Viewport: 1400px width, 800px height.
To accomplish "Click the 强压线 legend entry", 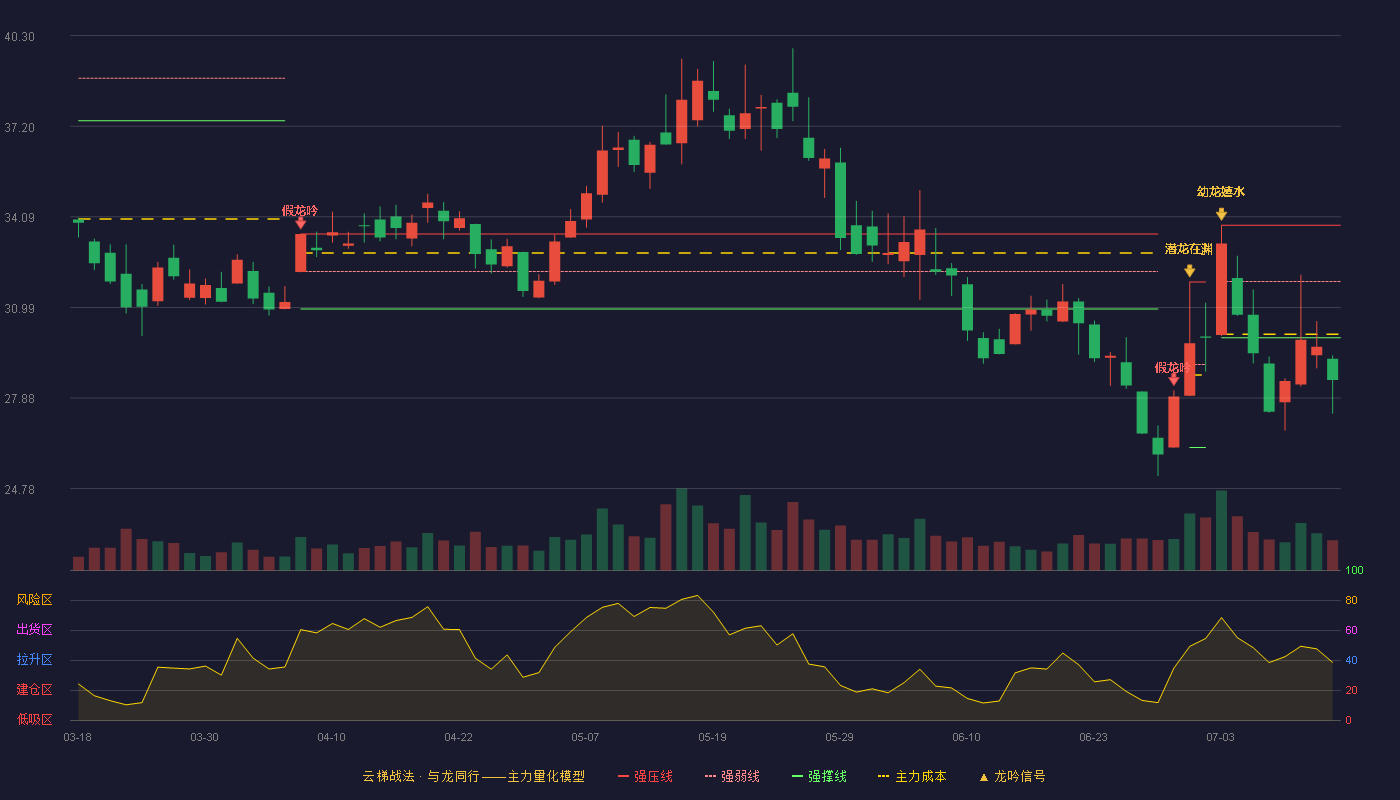I will 645,776.
